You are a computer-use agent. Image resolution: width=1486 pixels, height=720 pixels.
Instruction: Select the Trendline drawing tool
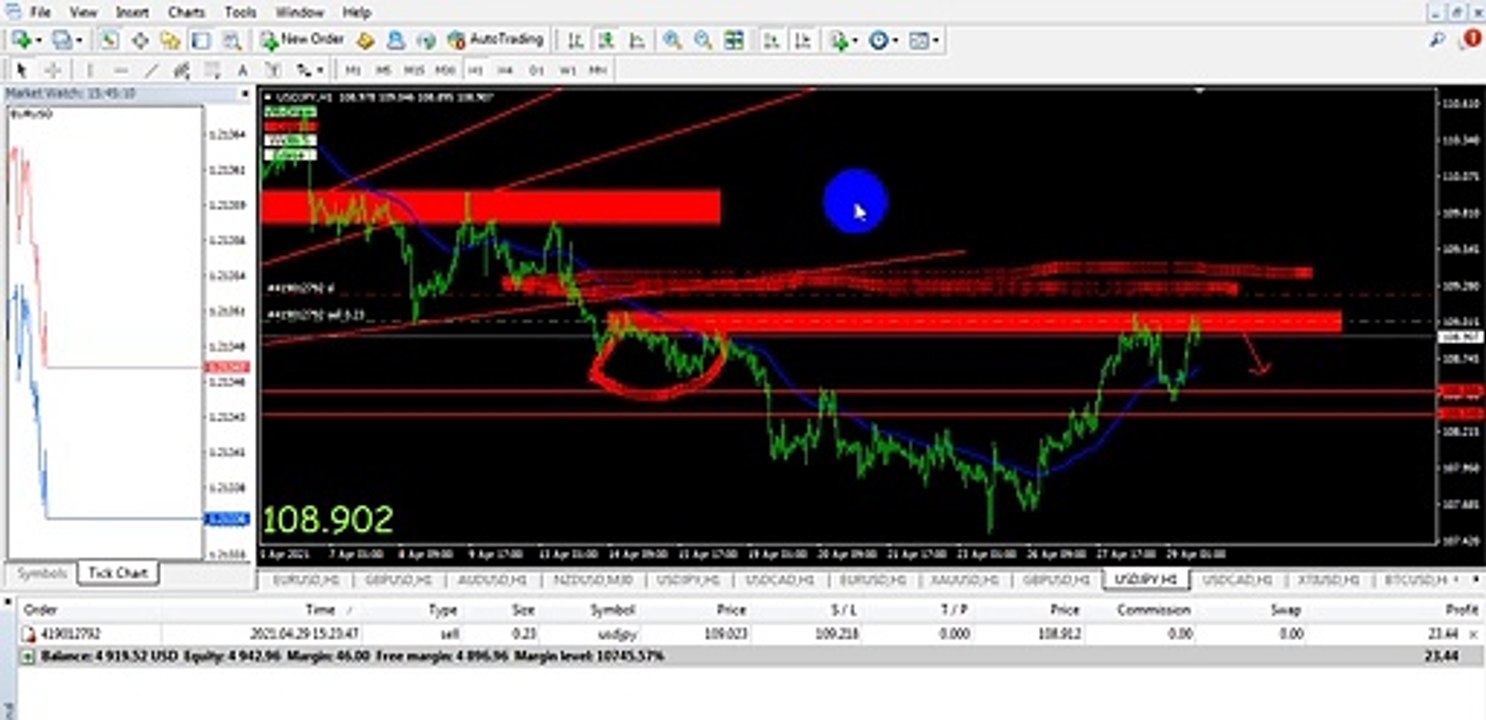coord(151,70)
